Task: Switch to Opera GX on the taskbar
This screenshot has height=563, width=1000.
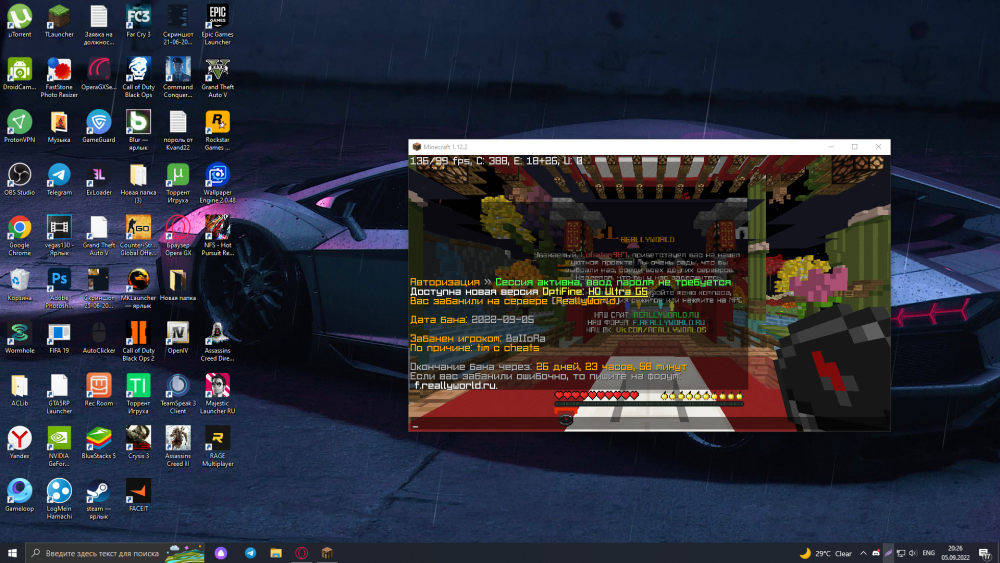Action: (302, 553)
